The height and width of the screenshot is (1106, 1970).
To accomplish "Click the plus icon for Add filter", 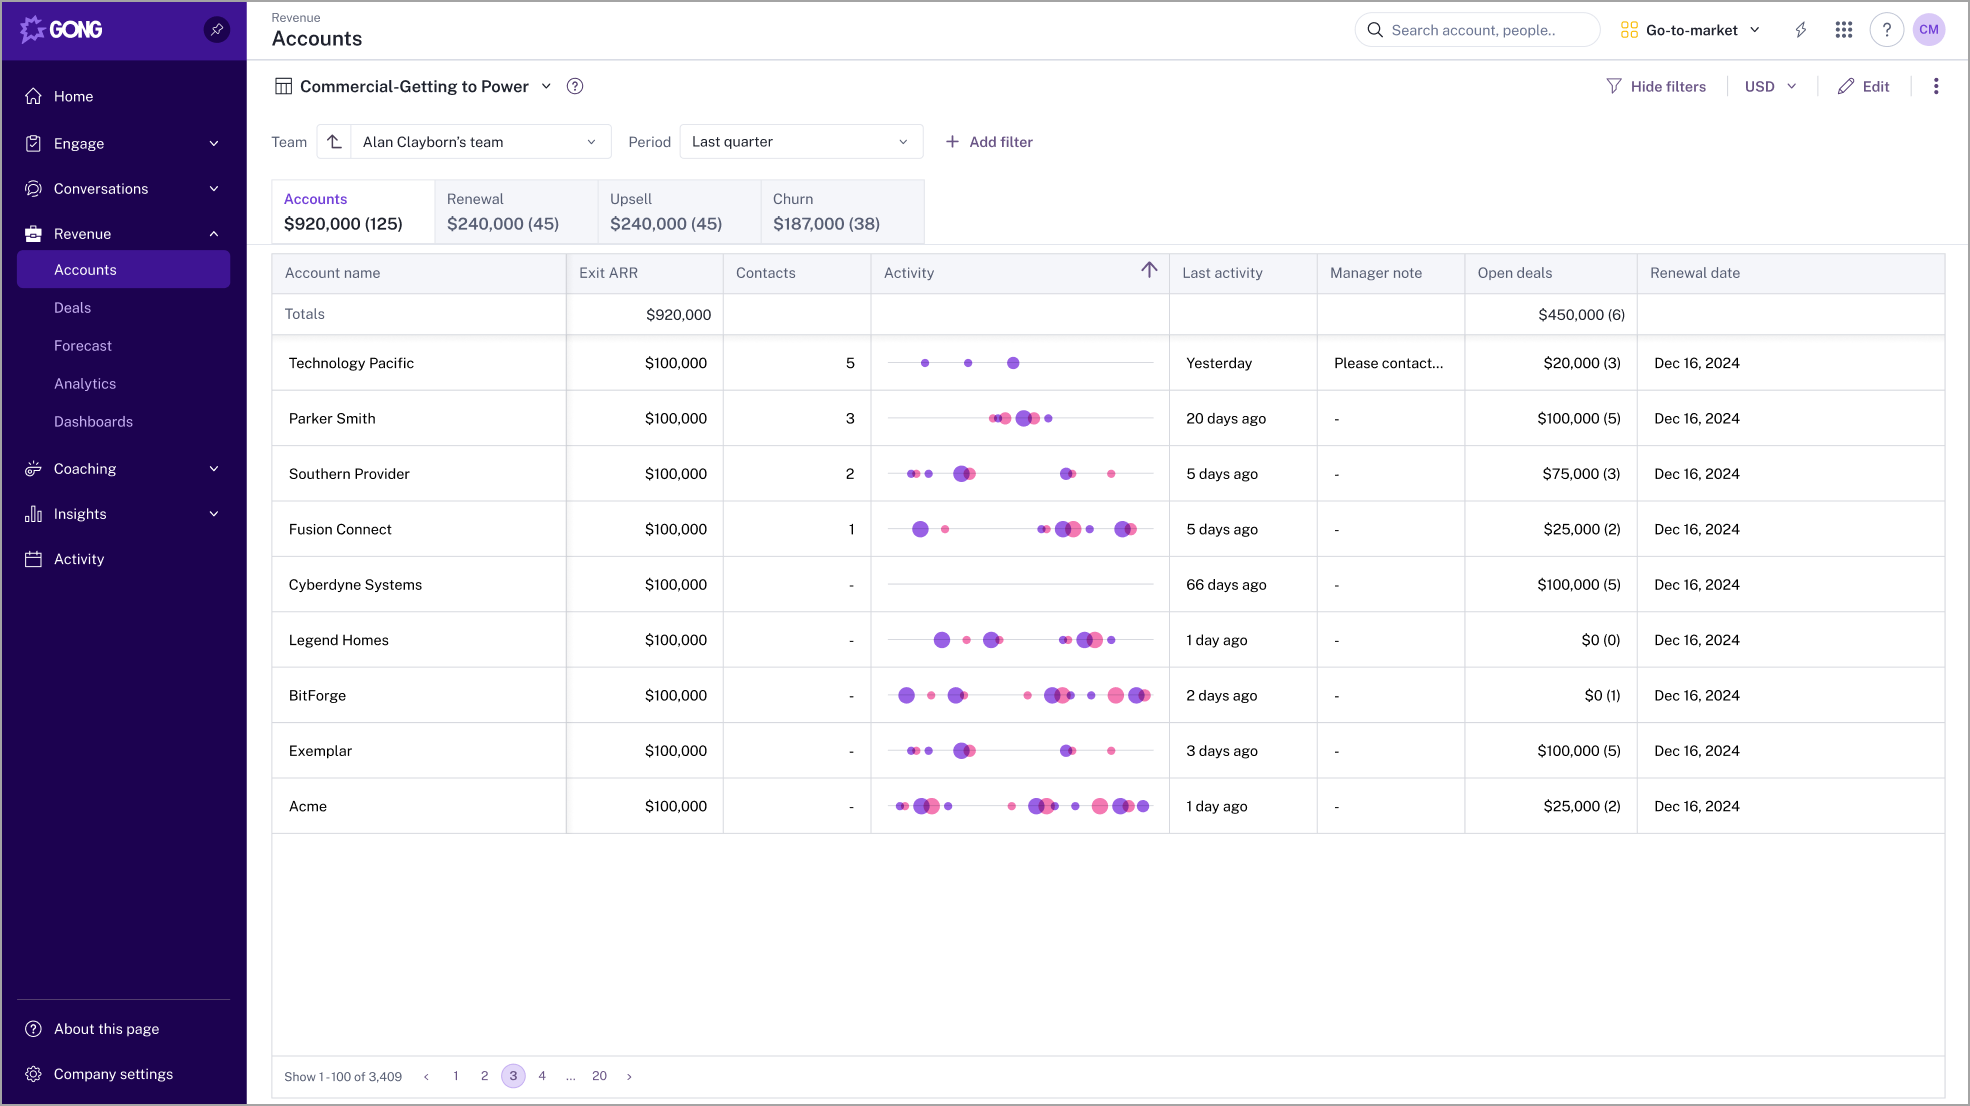I will coord(952,142).
